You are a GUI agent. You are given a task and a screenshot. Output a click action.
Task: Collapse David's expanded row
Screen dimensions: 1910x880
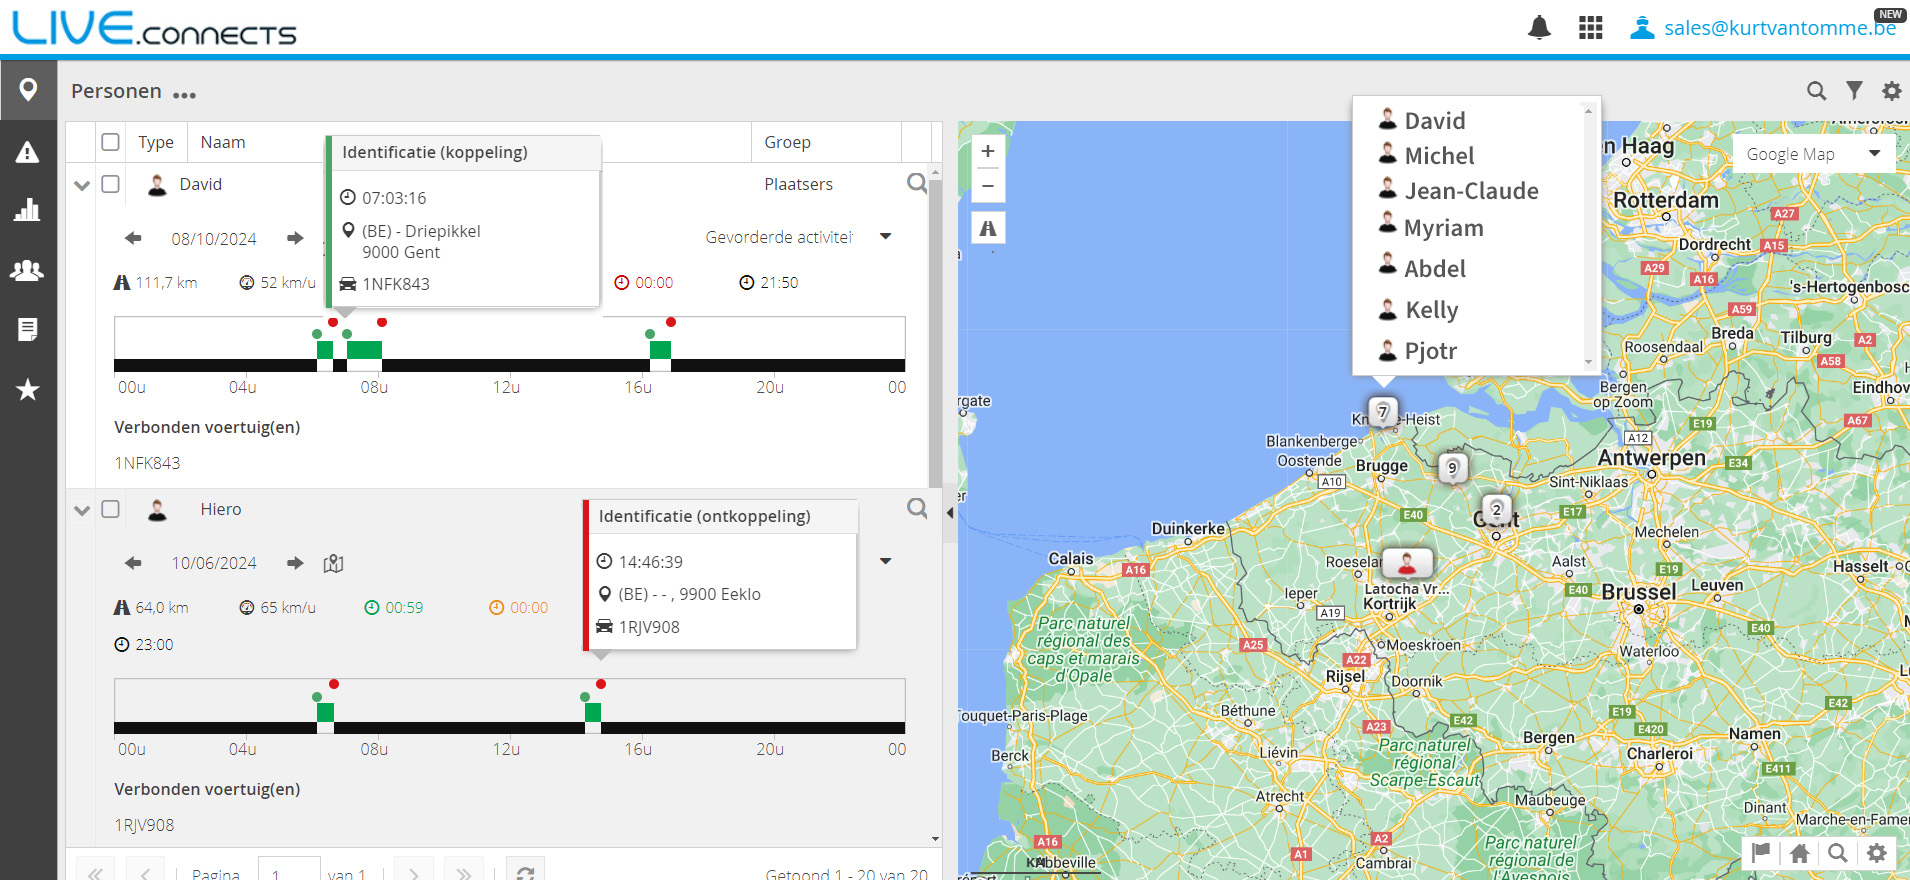point(82,185)
